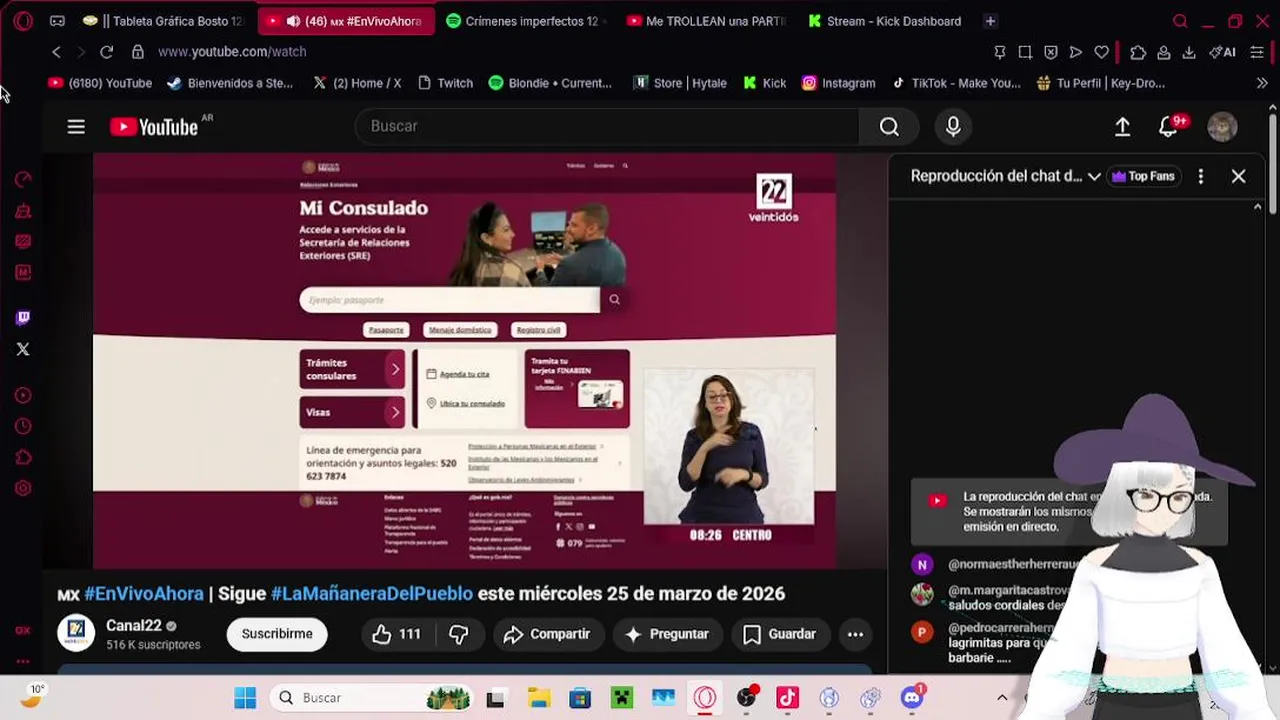Switch to the Crímenes imperfectos tab
Image resolution: width=1280 pixels, height=720 pixels.
[x=525, y=21]
